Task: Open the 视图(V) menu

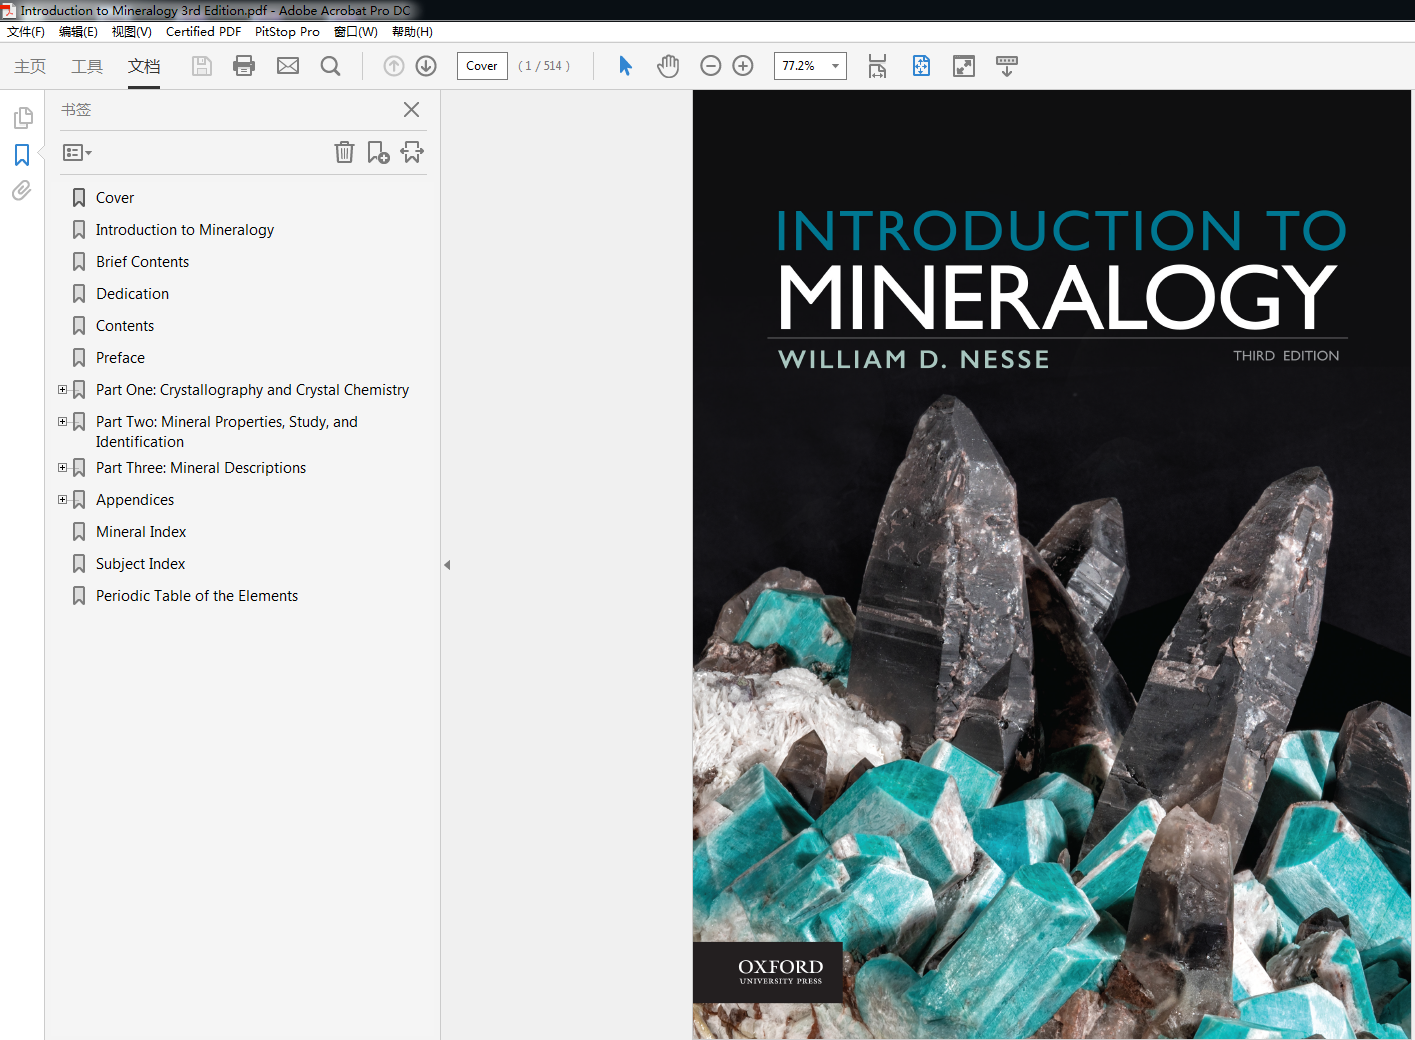Action: click(131, 32)
